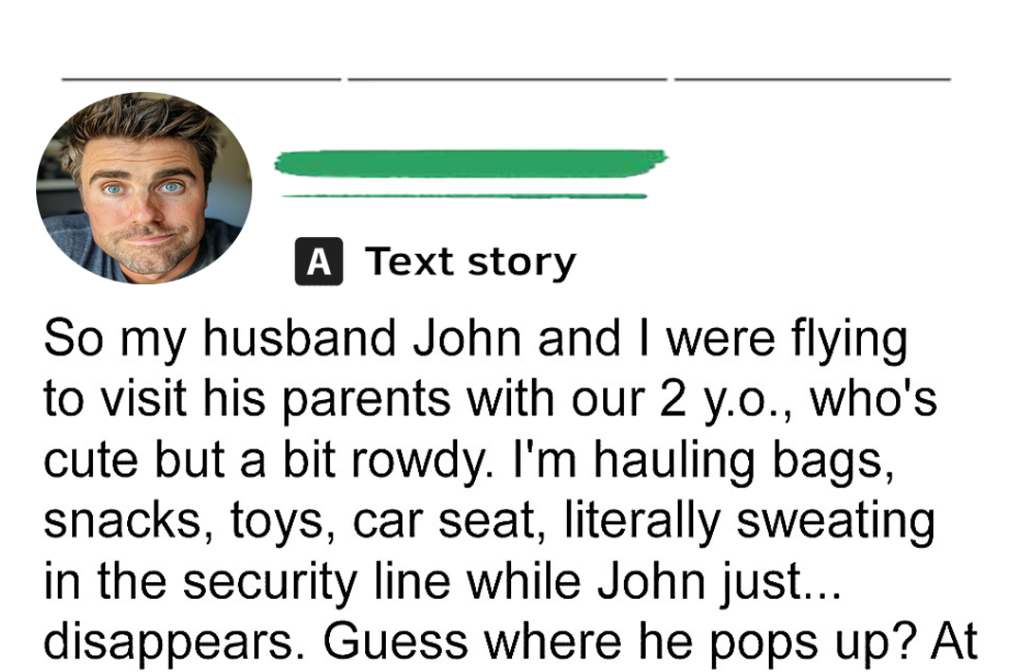This screenshot has width=1024, height=672.
Task: Click the word 'sweating' in the story
Action: [x=836, y=522]
